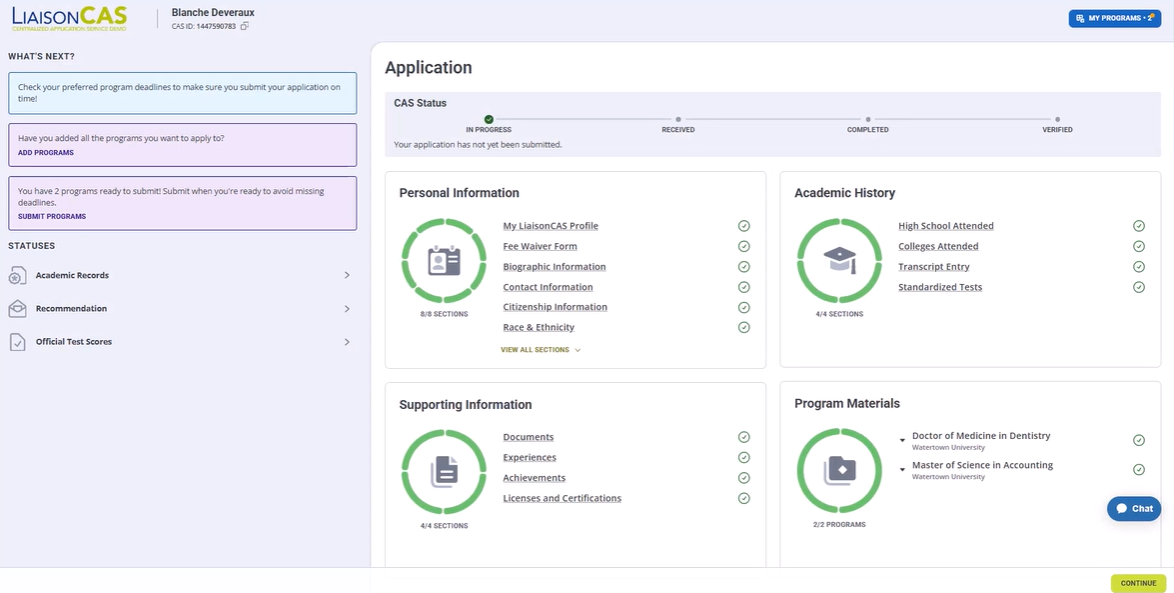1174x593 pixels.
Task: Click the checkmark beside High School Attended
Action: point(1139,225)
